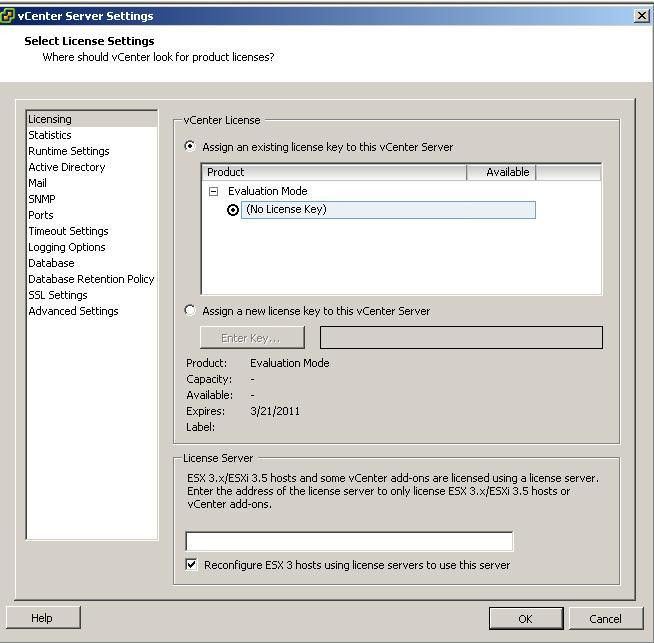Uncheck Reconfigure ESX 3 hosts checkbox
Screen dimensions: 654x643
click(191, 565)
